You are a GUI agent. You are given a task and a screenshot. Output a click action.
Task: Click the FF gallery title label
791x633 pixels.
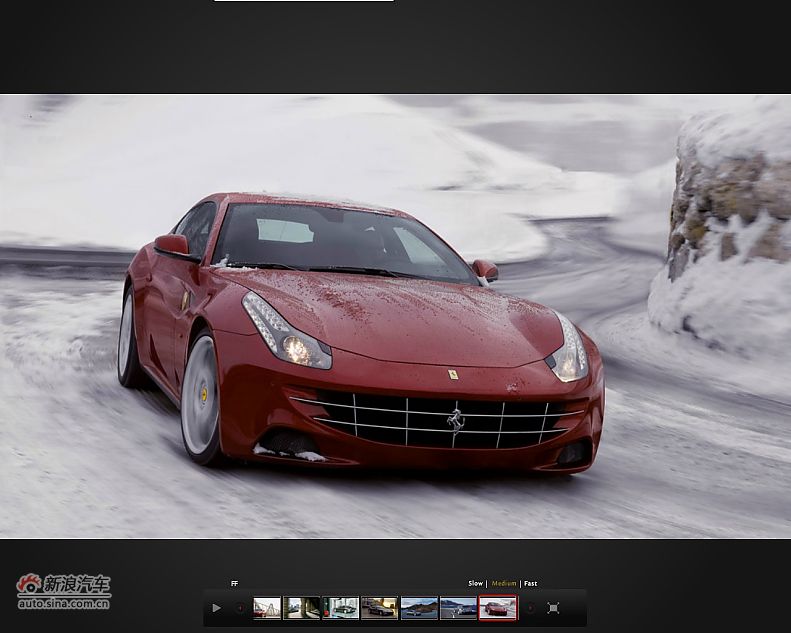[x=235, y=584]
